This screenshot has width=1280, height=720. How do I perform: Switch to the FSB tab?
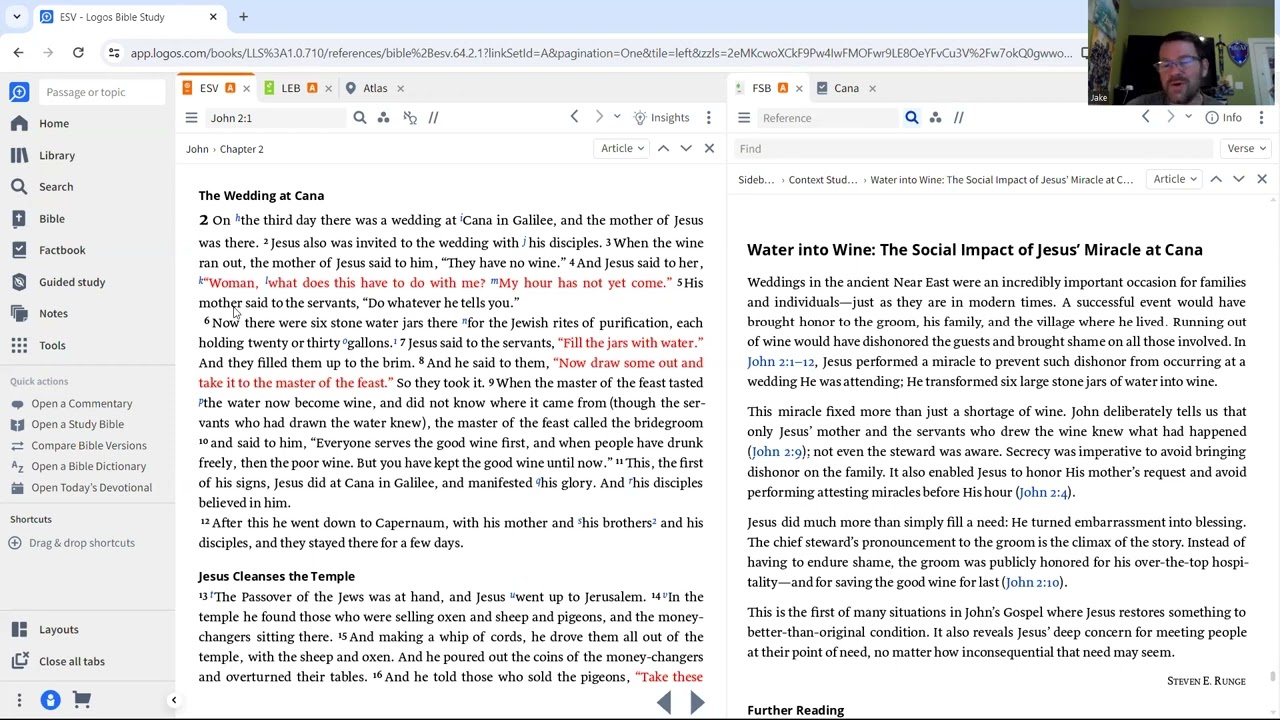762,88
